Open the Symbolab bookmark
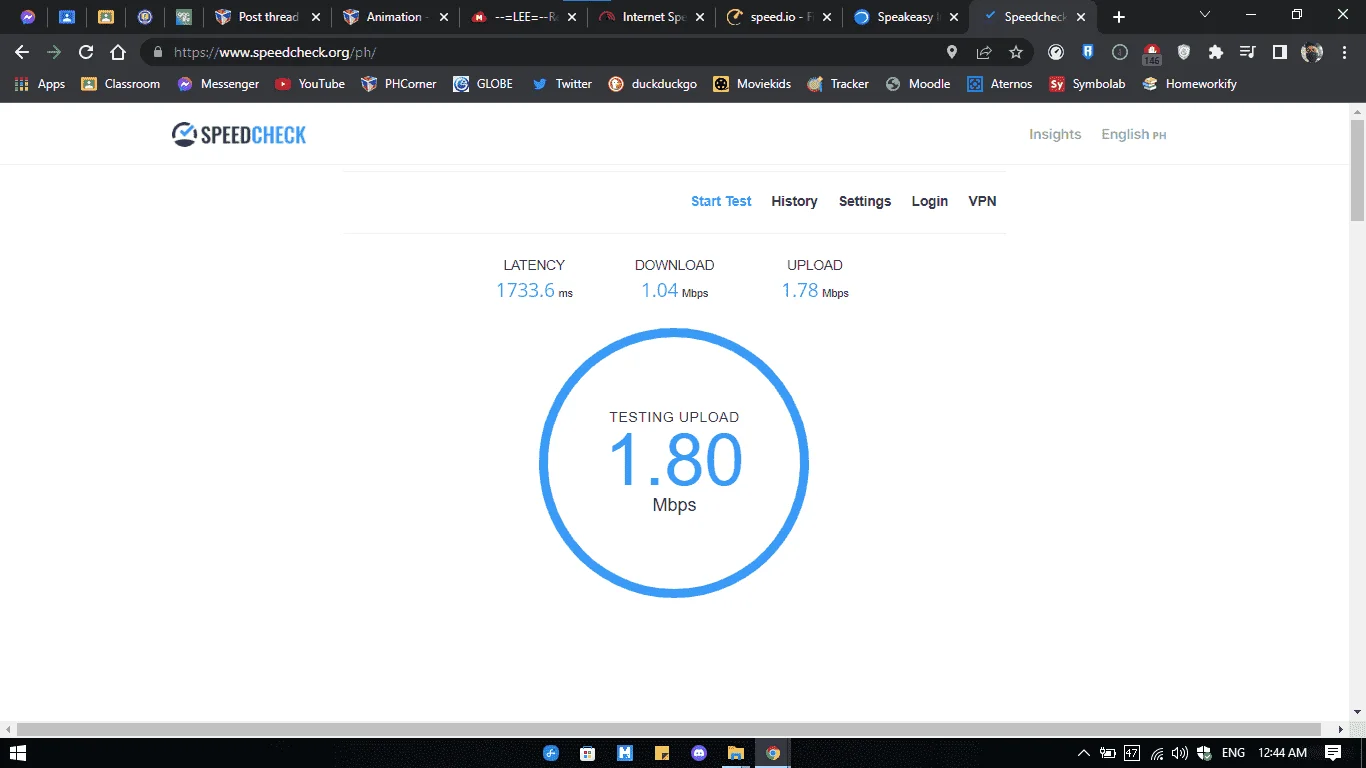This screenshot has width=1366, height=768. click(1087, 84)
